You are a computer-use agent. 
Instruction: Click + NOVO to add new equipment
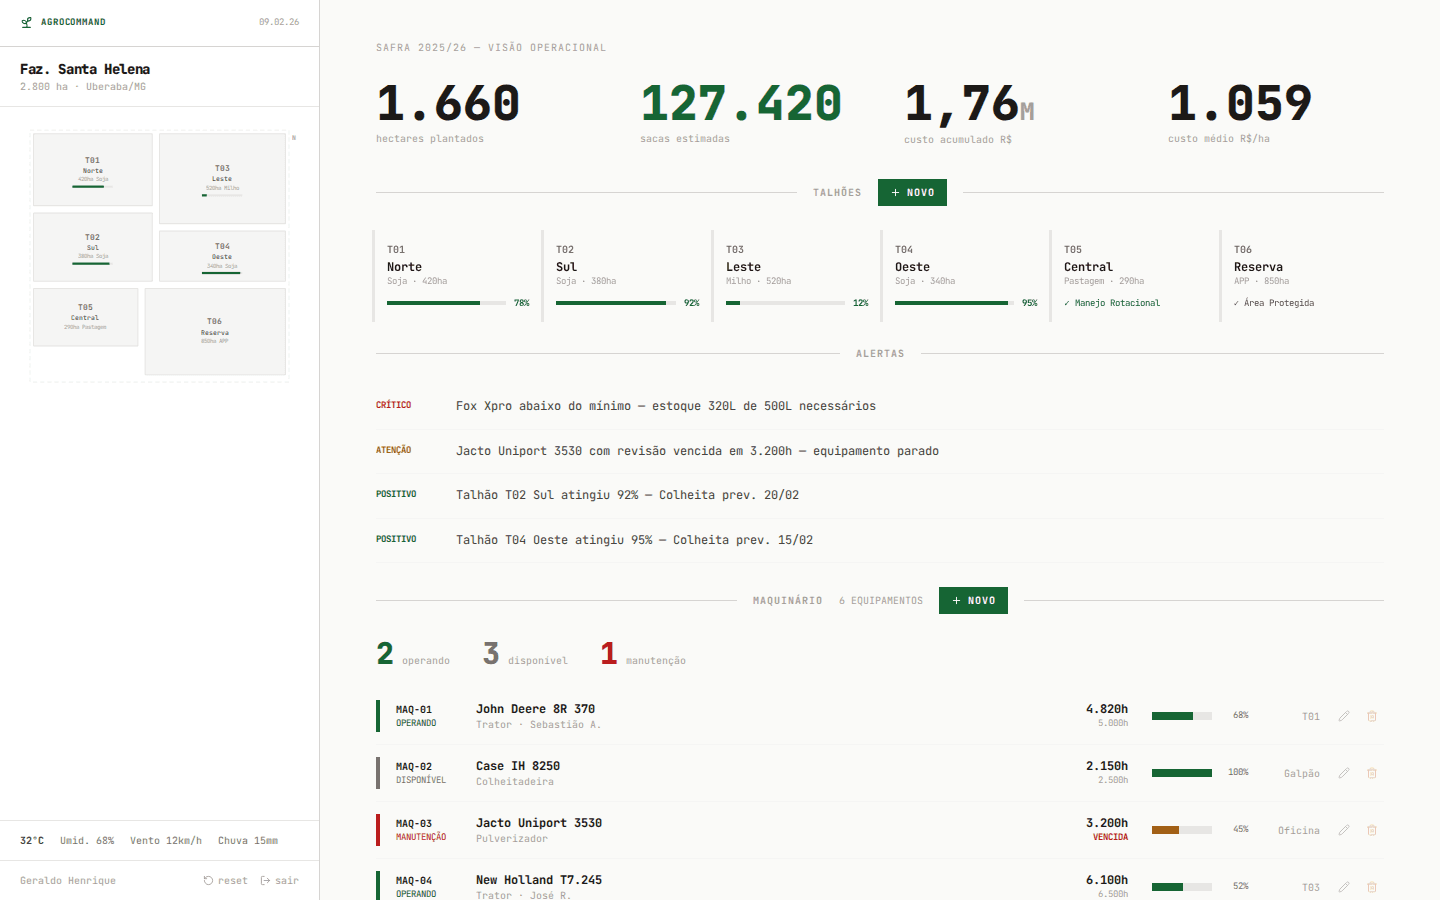[973, 600]
